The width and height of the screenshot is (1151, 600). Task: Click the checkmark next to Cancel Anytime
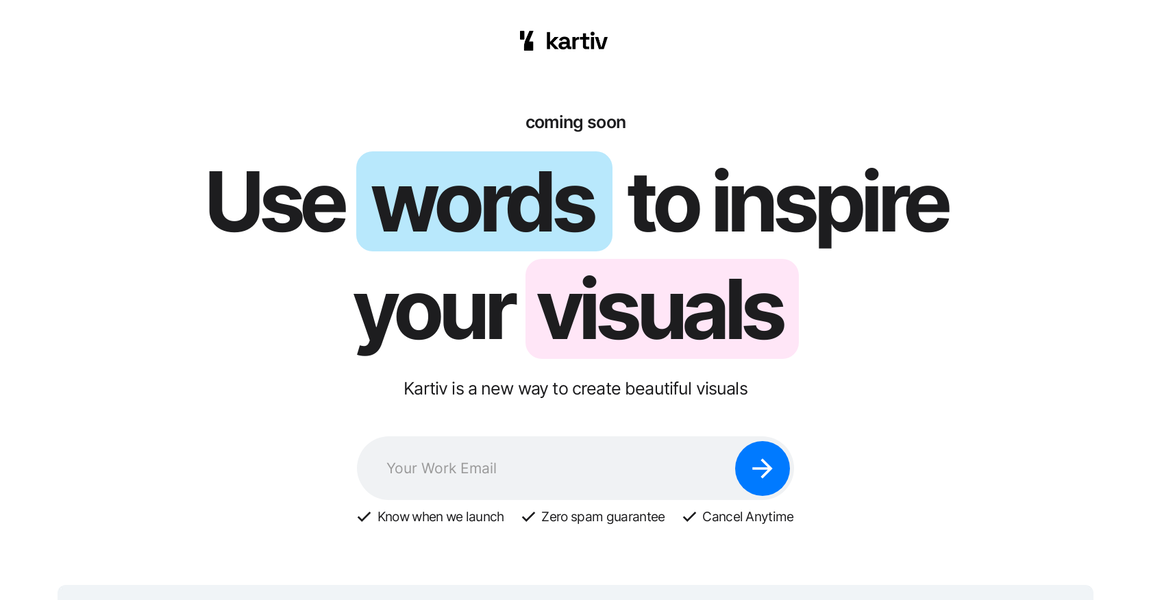pos(688,516)
